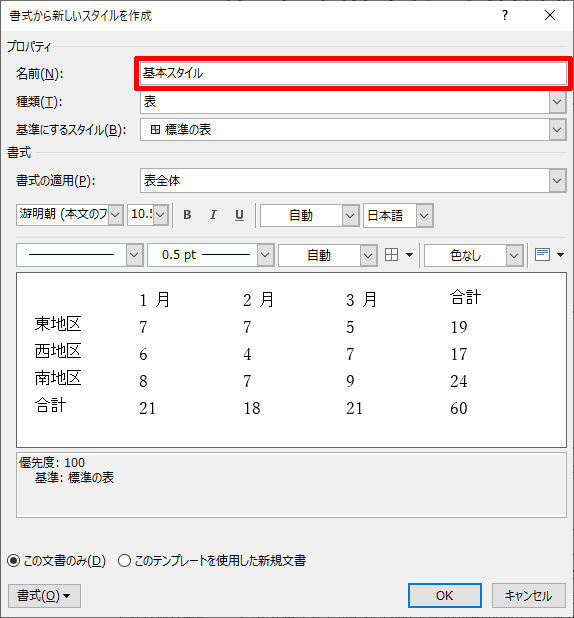
Task: Click the table borders grid icon
Action: [x=391, y=255]
